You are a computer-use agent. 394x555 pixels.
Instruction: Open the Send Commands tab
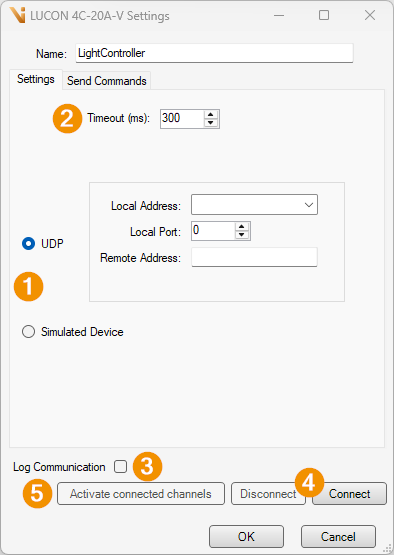[x=107, y=81]
